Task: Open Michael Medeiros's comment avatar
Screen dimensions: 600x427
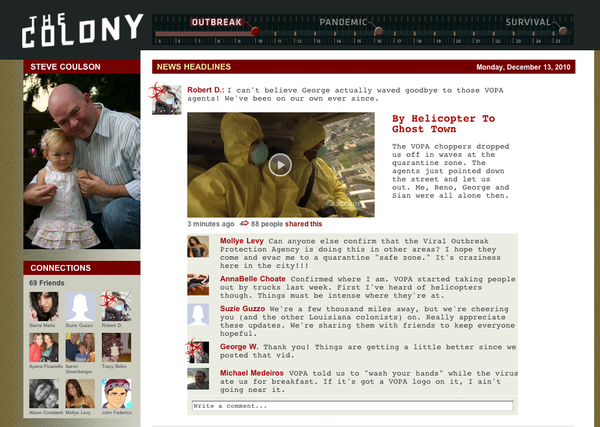Action: pos(198,378)
